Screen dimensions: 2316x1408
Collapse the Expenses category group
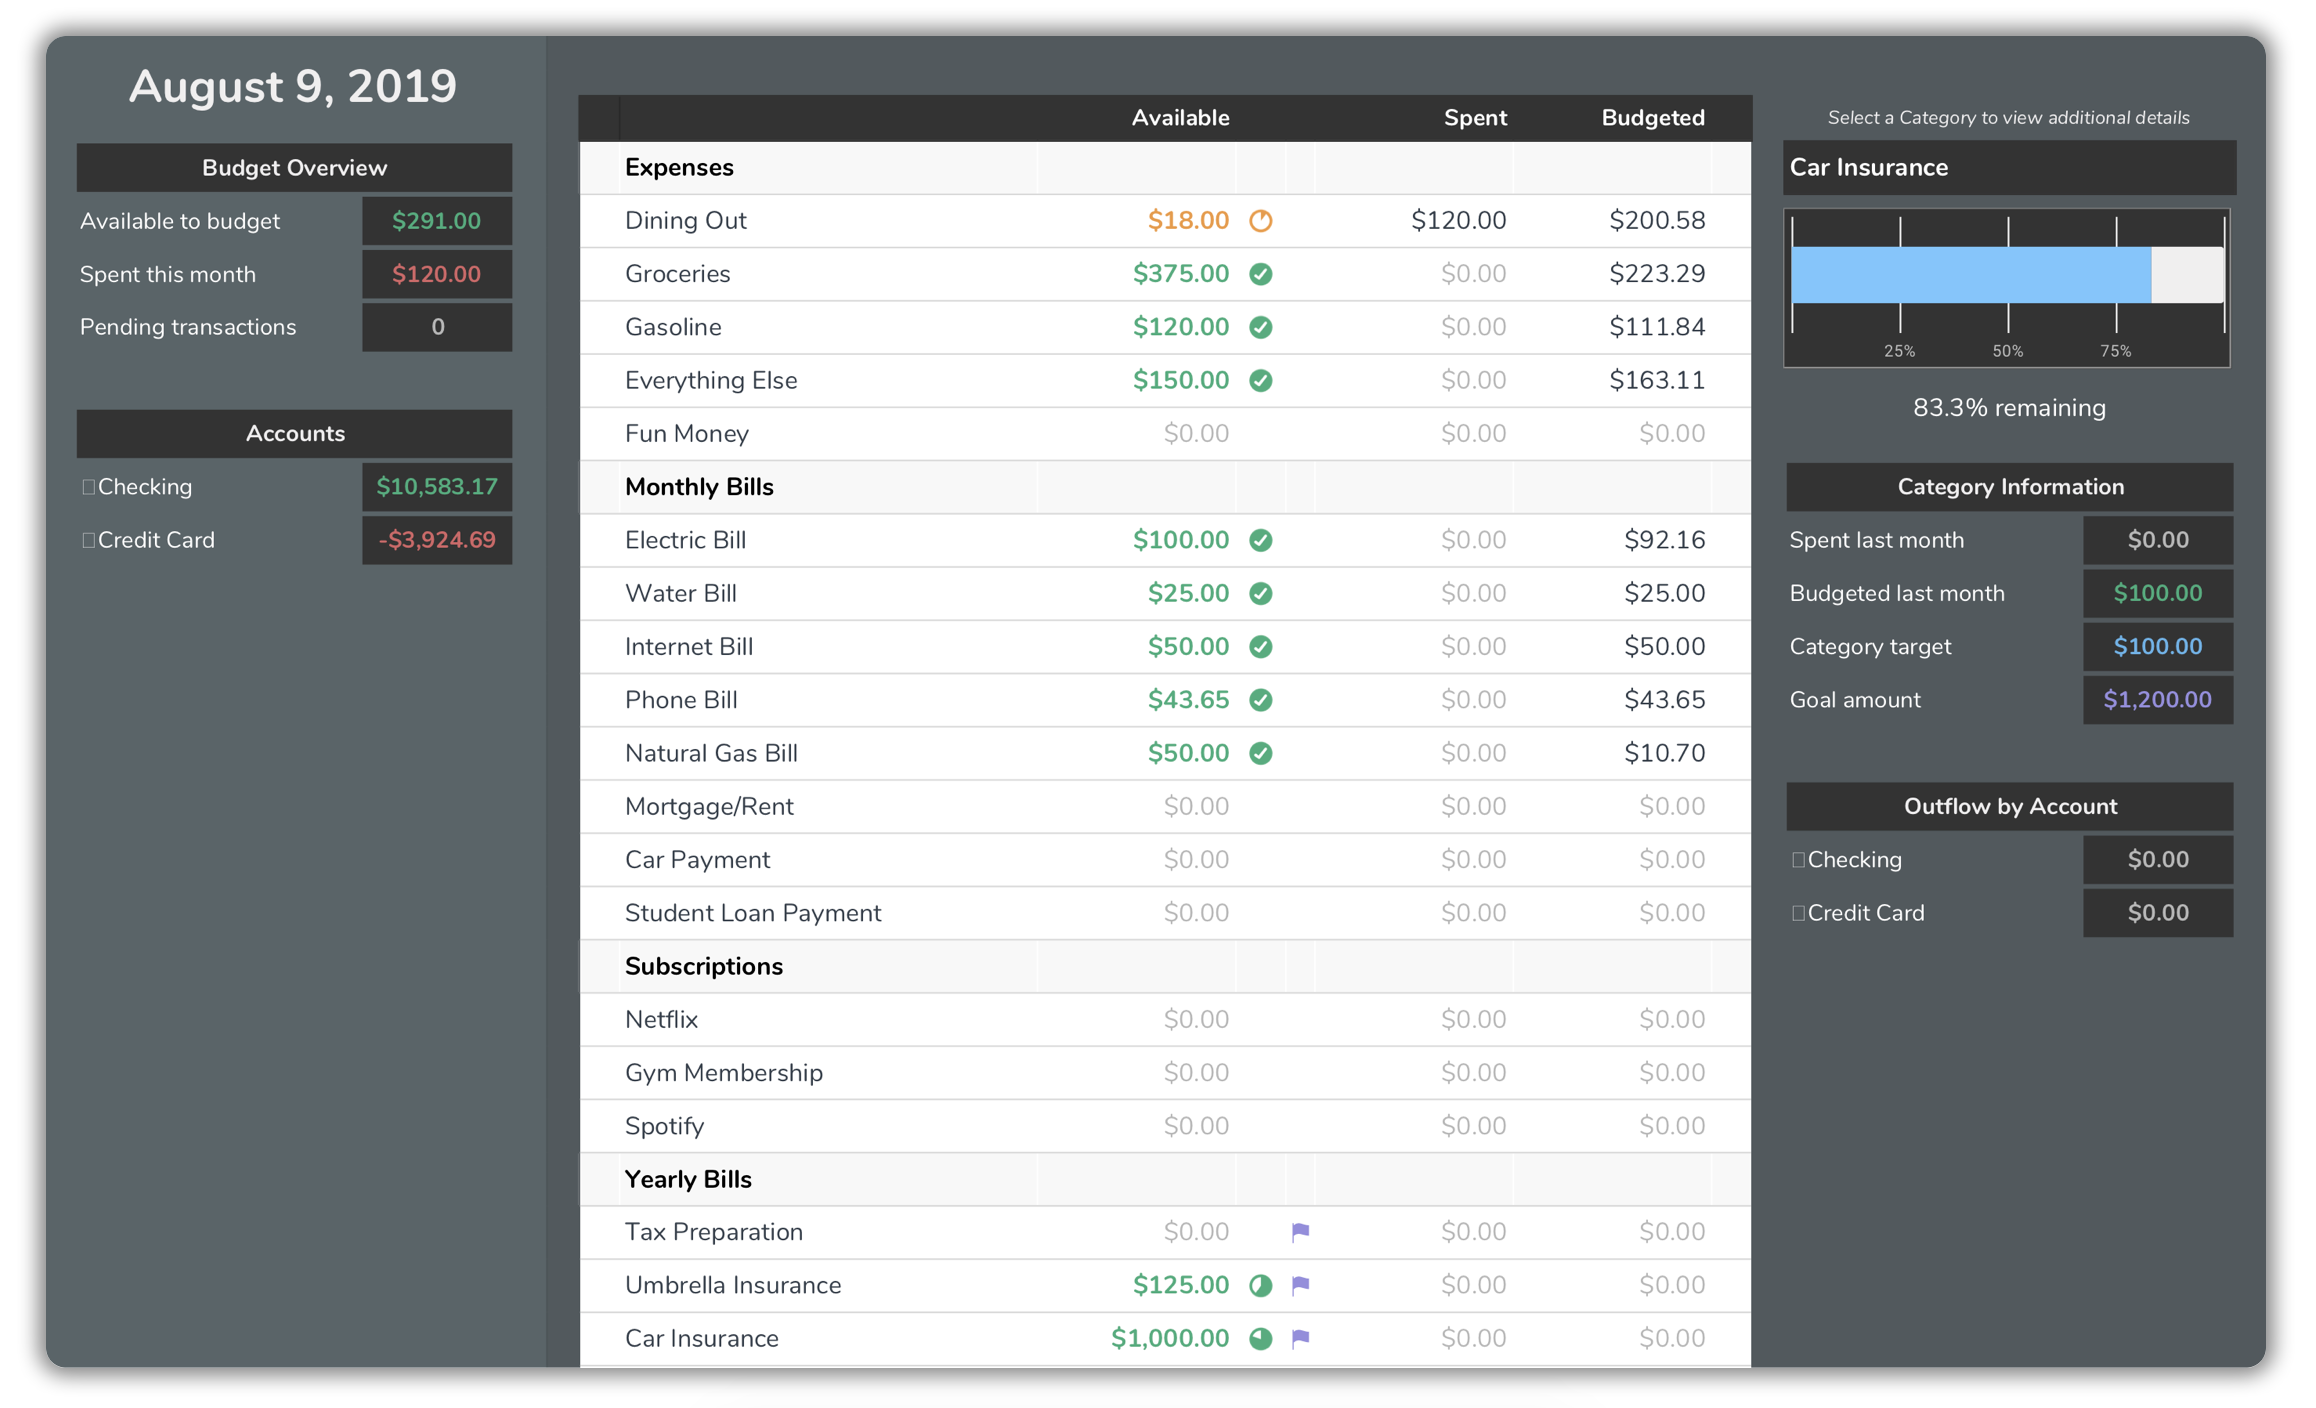679,168
